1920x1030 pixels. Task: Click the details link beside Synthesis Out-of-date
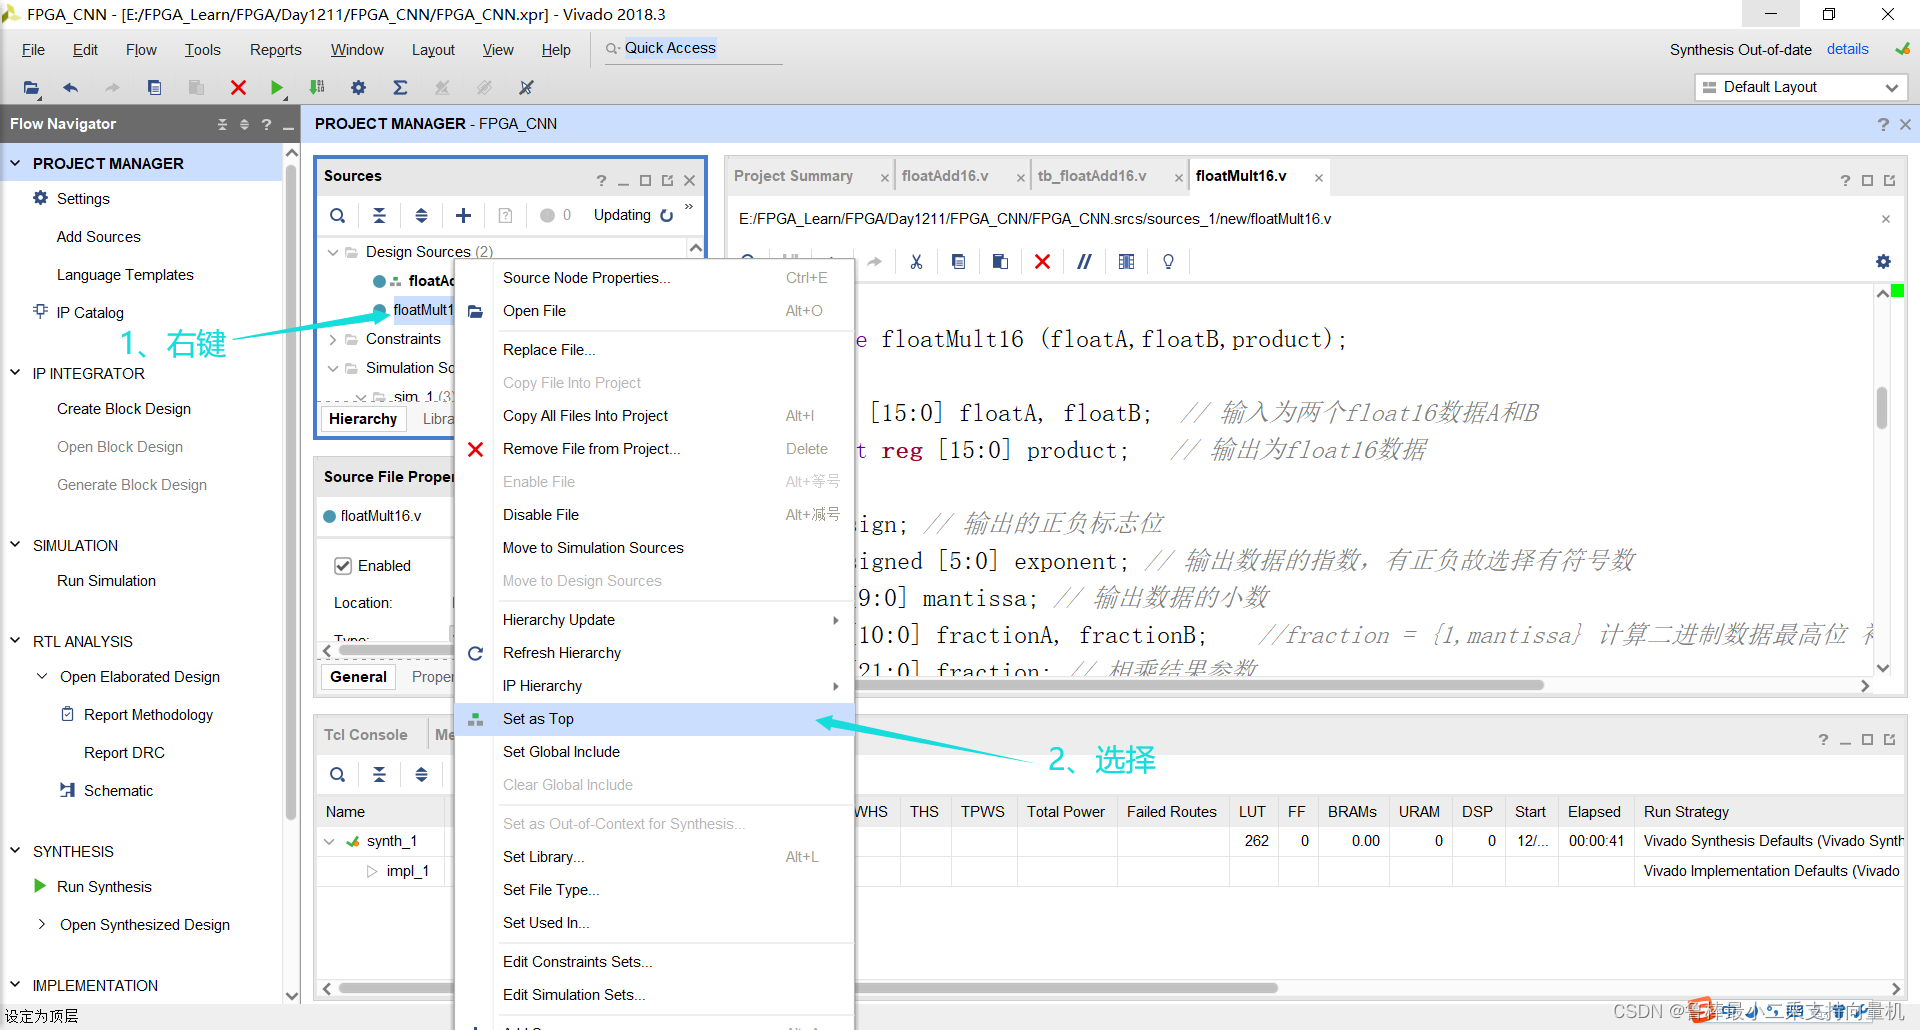click(1847, 49)
